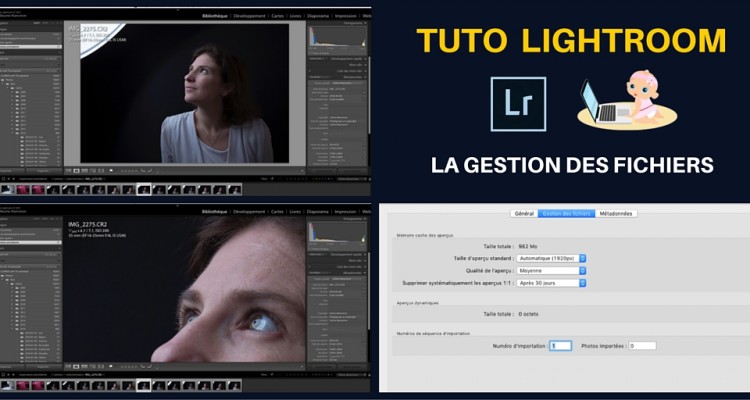Select Compare view icon in top Lightroom toolbar
The image size is (750, 400).
[85, 171]
